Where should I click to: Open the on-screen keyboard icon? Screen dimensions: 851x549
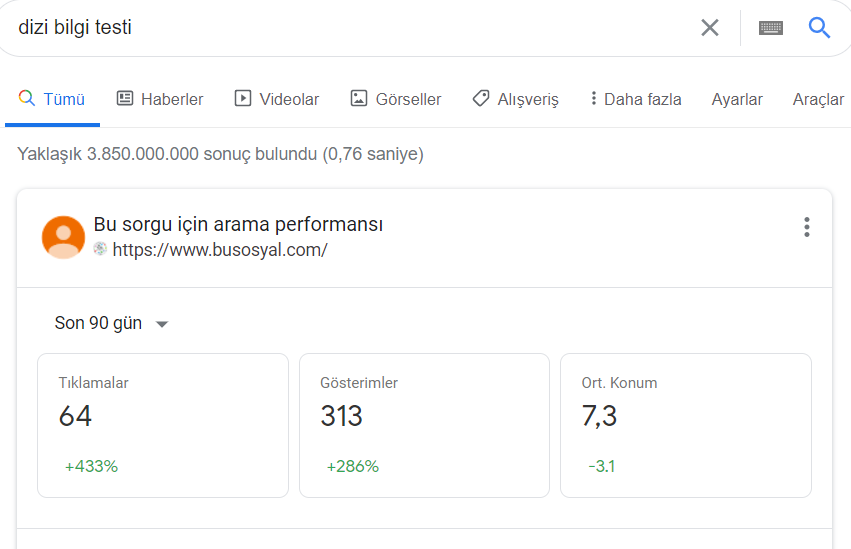tap(771, 28)
